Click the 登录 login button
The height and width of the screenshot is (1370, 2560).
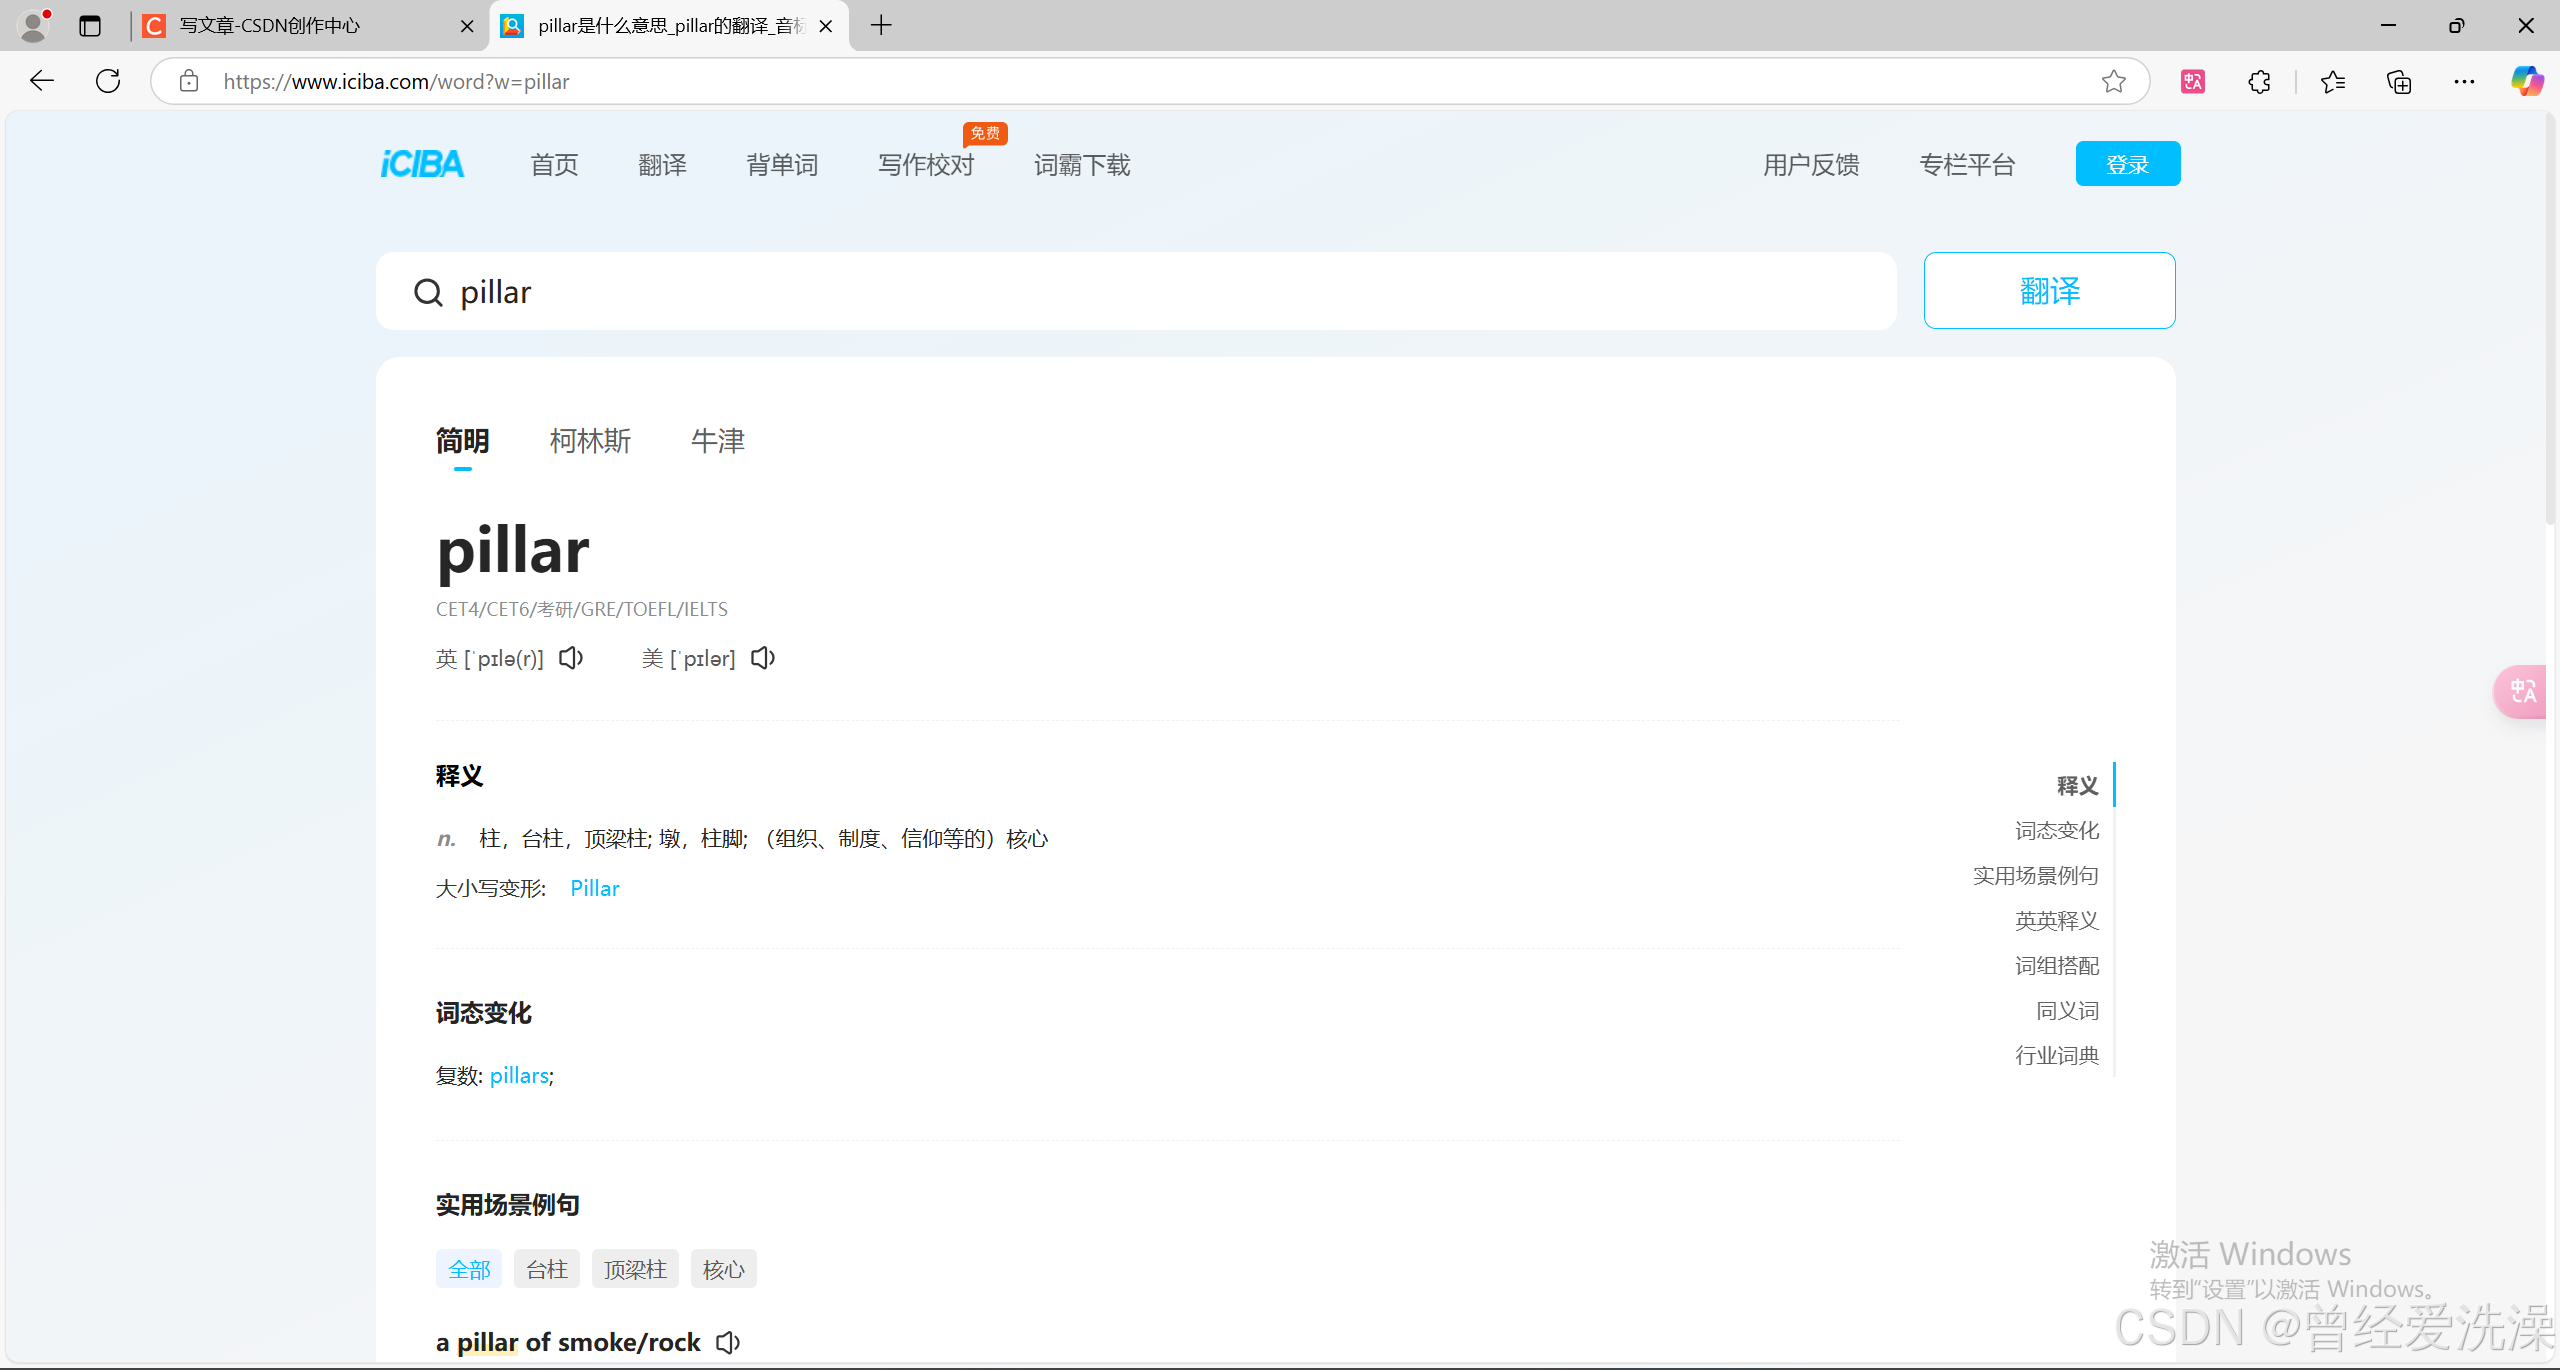[x=2127, y=164]
